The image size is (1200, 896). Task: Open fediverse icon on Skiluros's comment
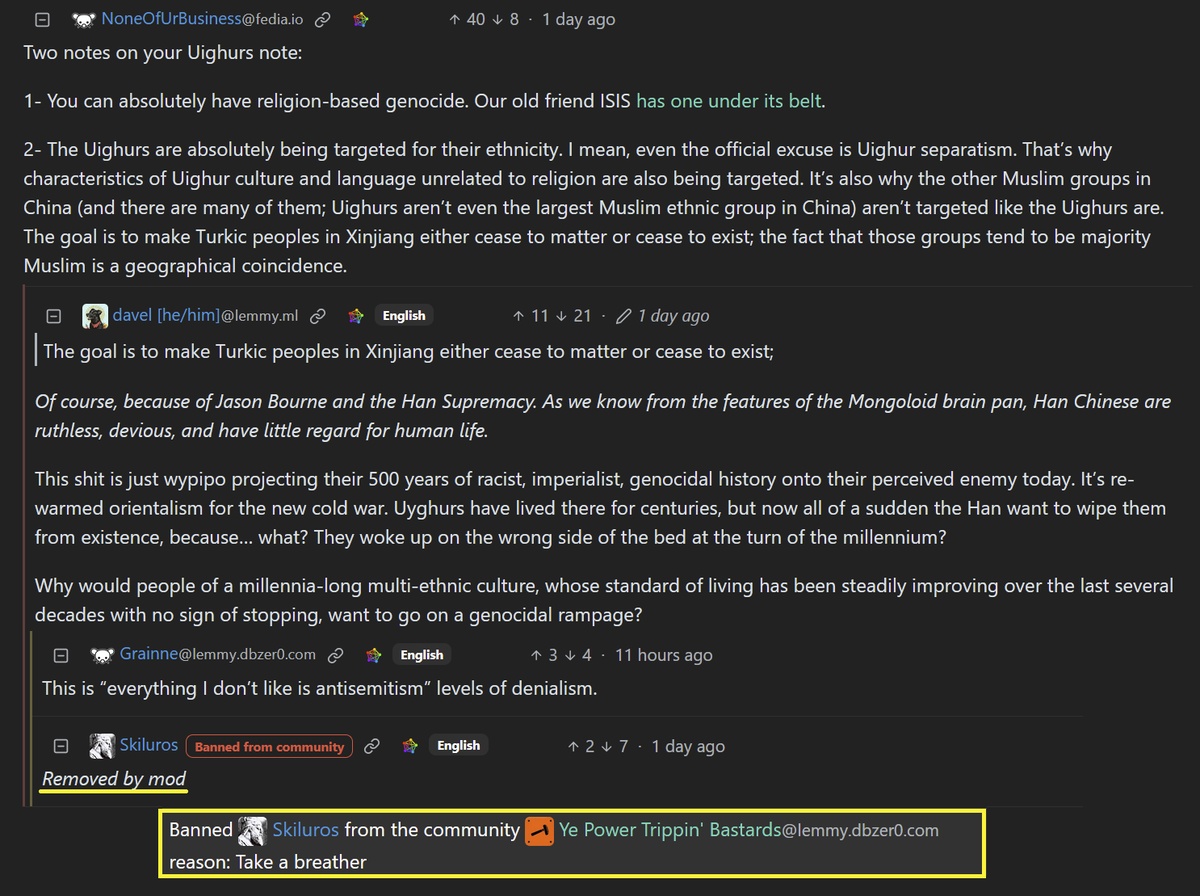click(x=410, y=746)
